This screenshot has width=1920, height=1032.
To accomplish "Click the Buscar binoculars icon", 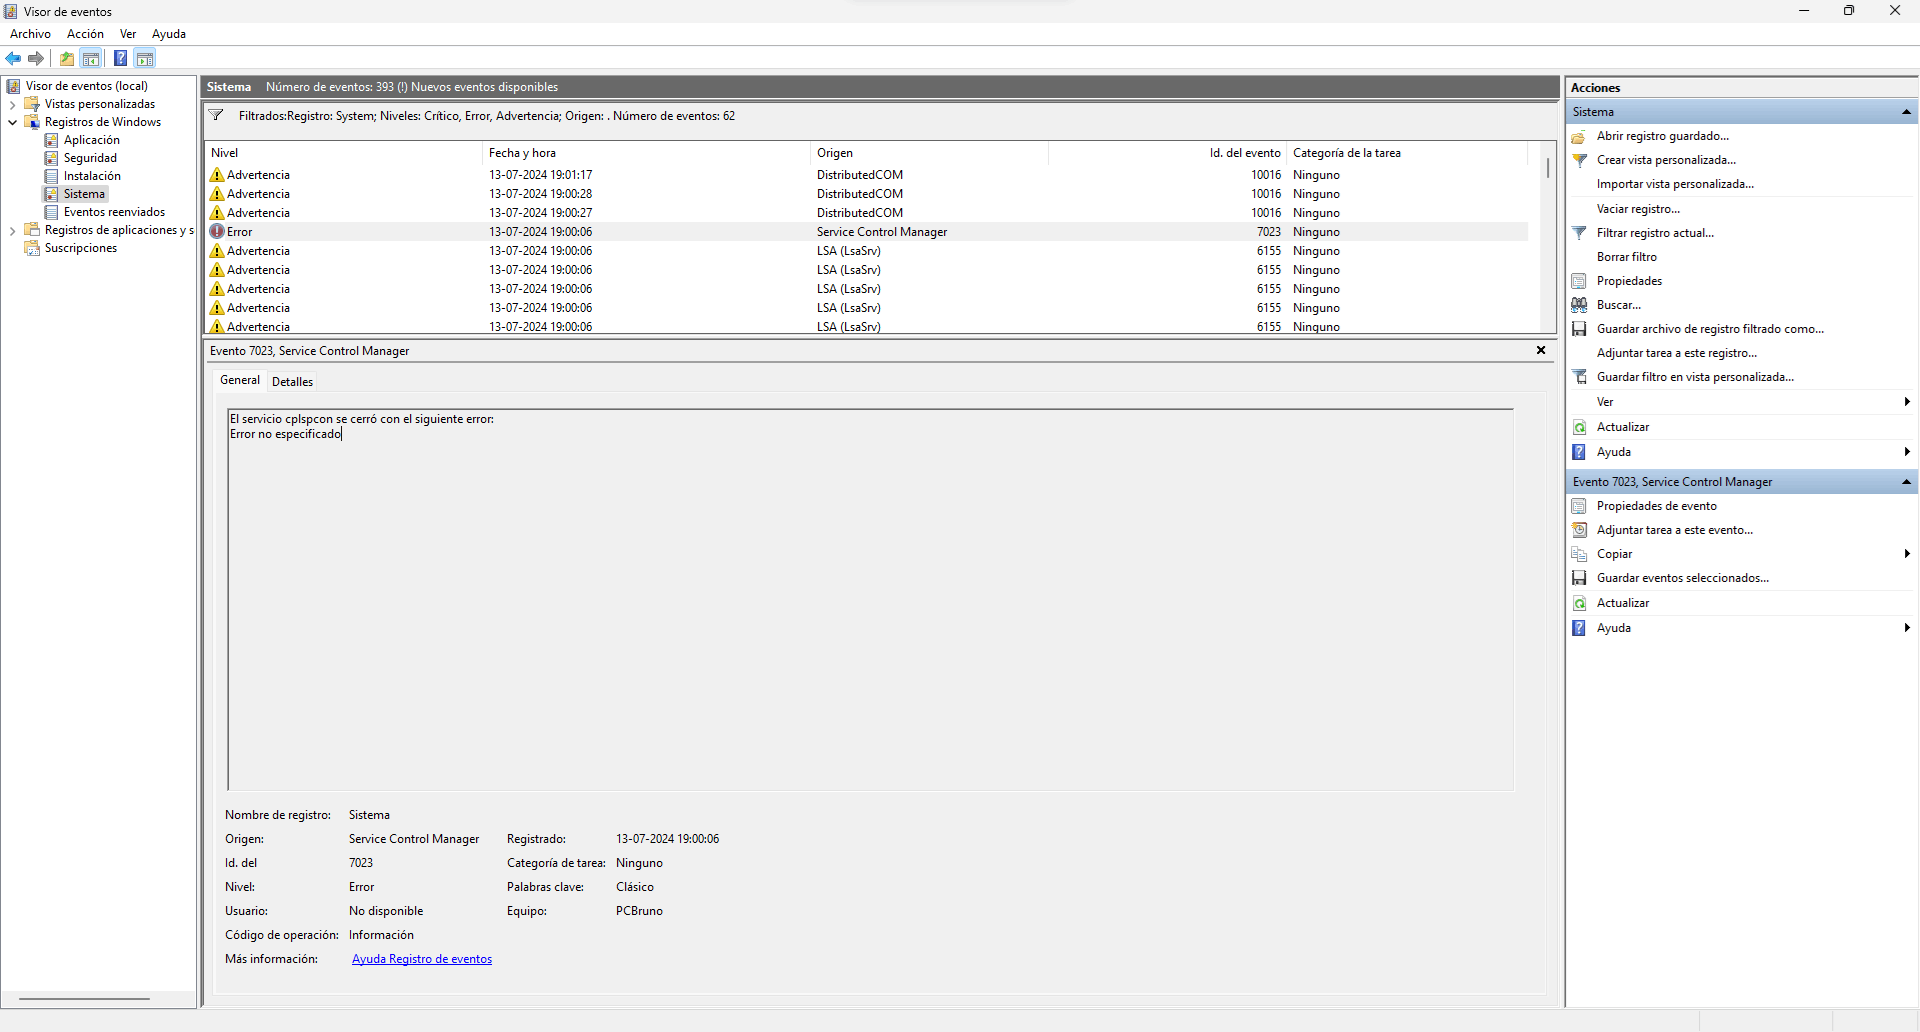I will click(x=1579, y=305).
